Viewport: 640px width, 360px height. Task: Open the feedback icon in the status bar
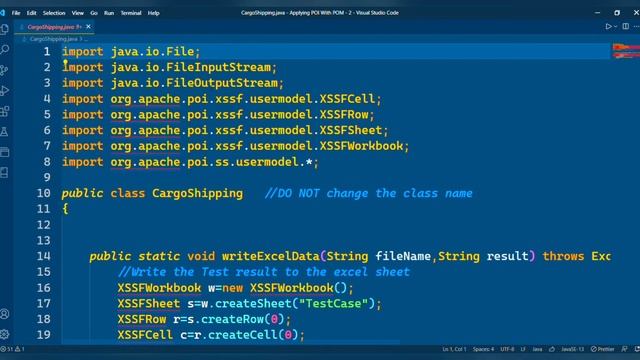(x=624, y=349)
